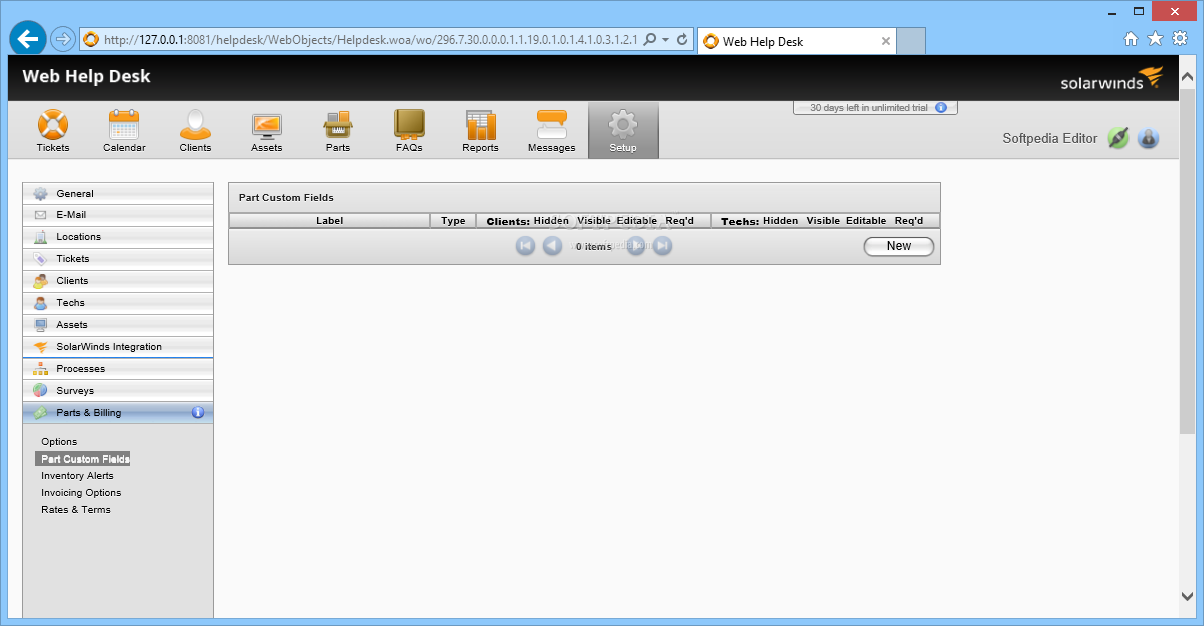Expand the Assets setup section in sidebar
This screenshot has width=1204, height=626.
pos(118,325)
